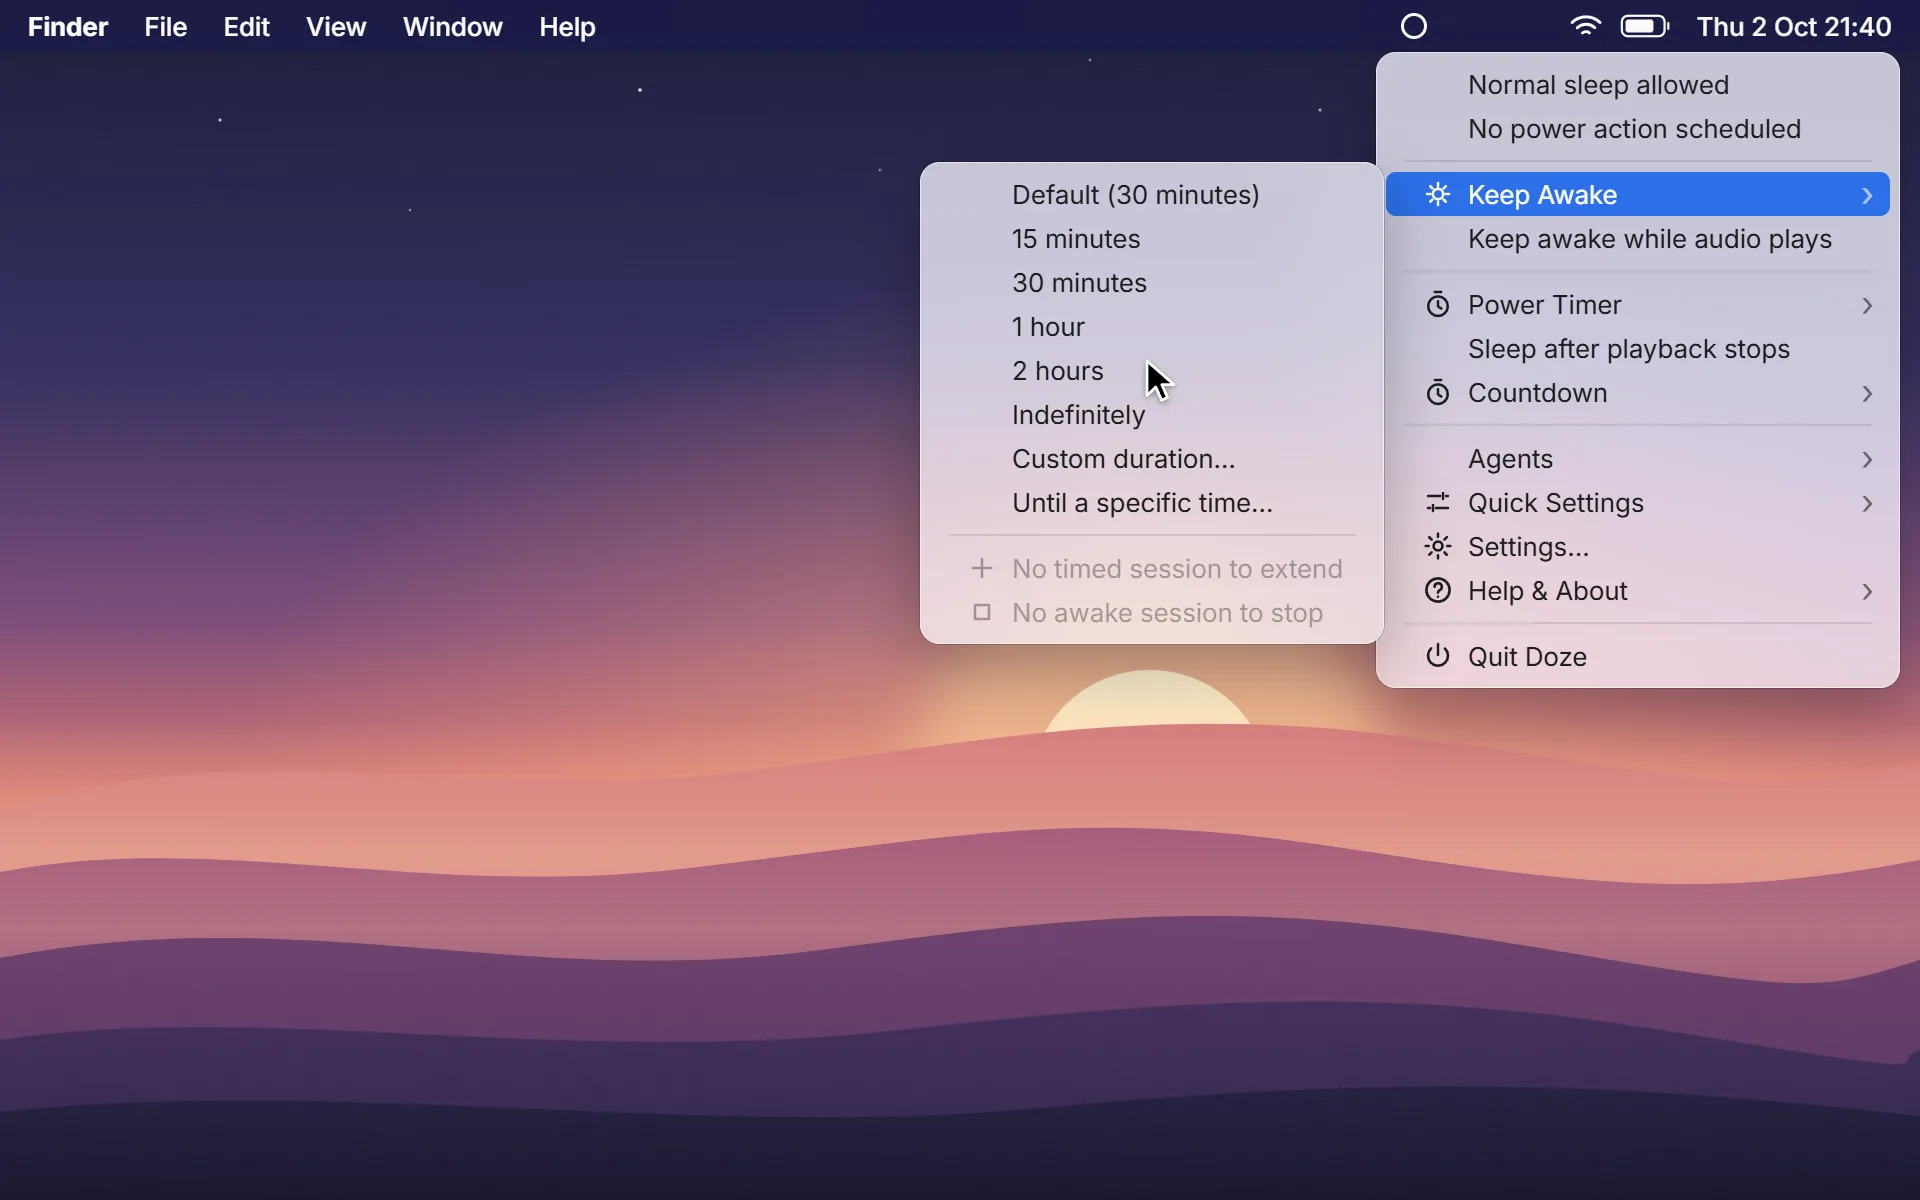Click the plus icon for extending timed session
The width and height of the screenshot is (1920, 1200).
pyautogui.click(x=981, y=568)
